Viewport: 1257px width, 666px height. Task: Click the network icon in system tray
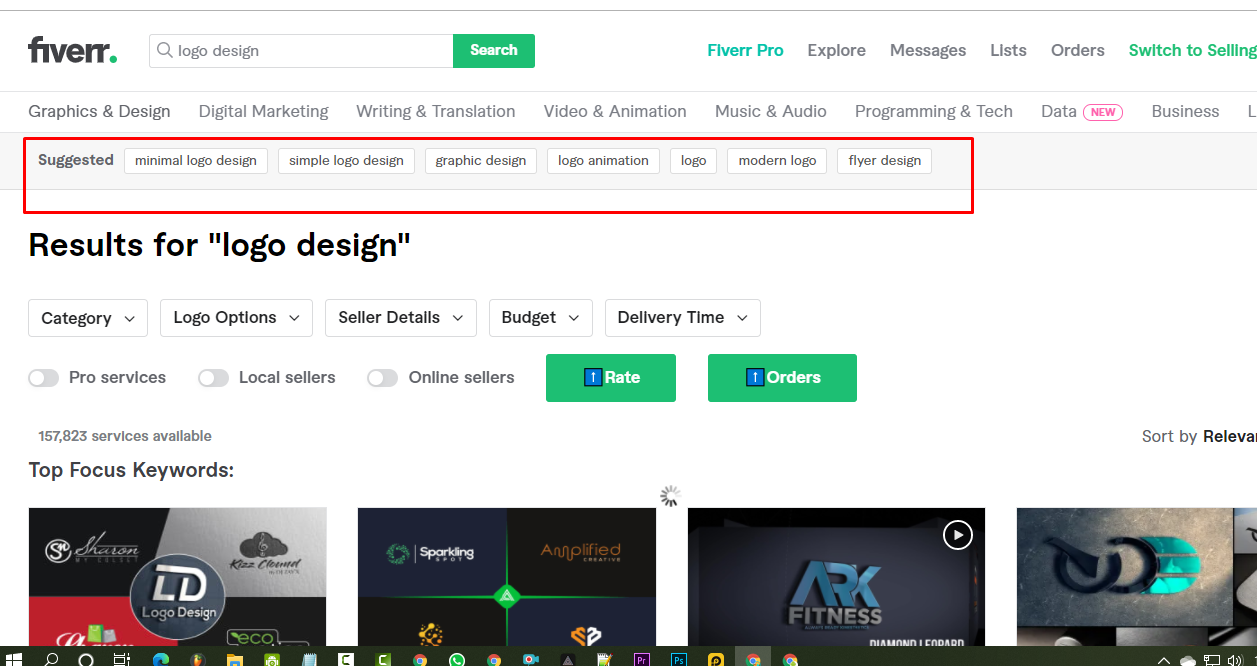pyautogui.click(x=1211, y=660)
